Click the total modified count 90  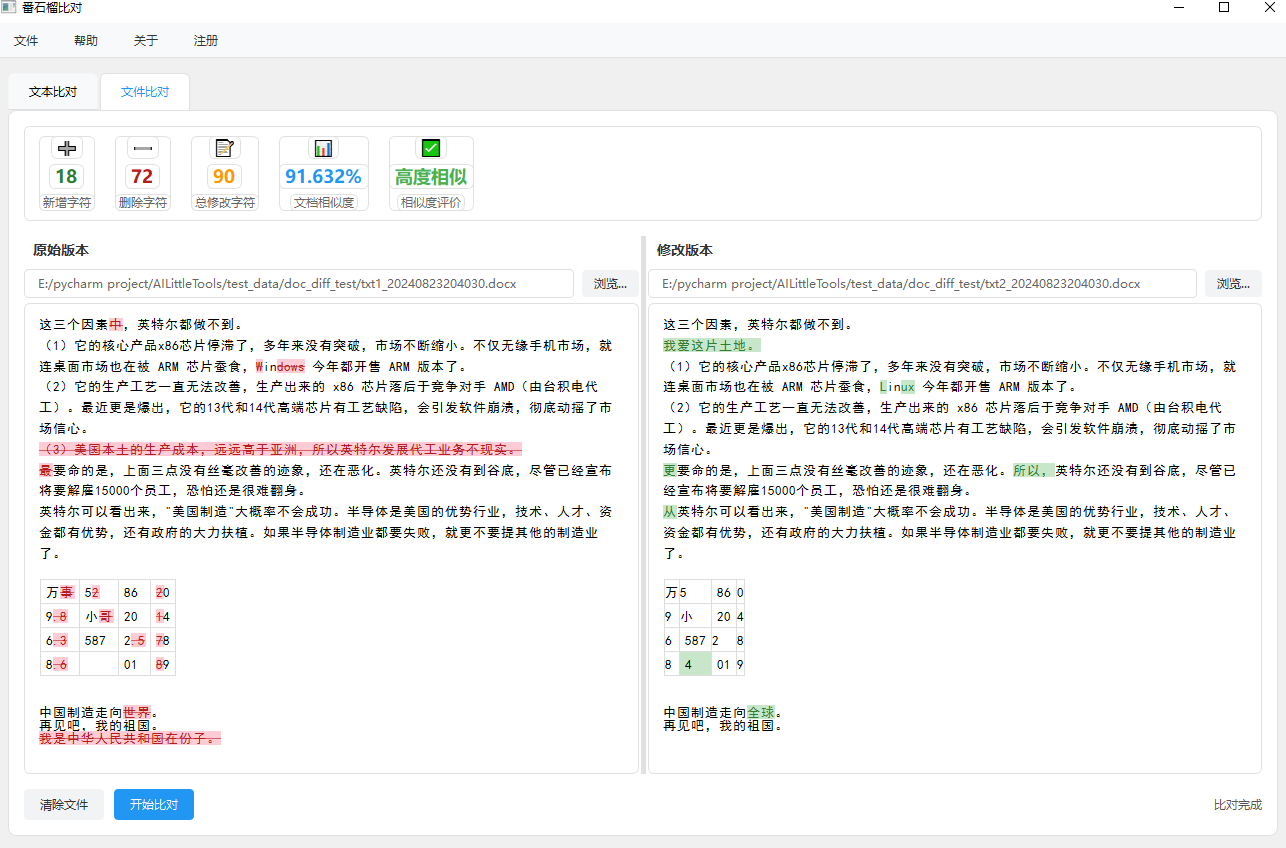[x=224, y=177]
